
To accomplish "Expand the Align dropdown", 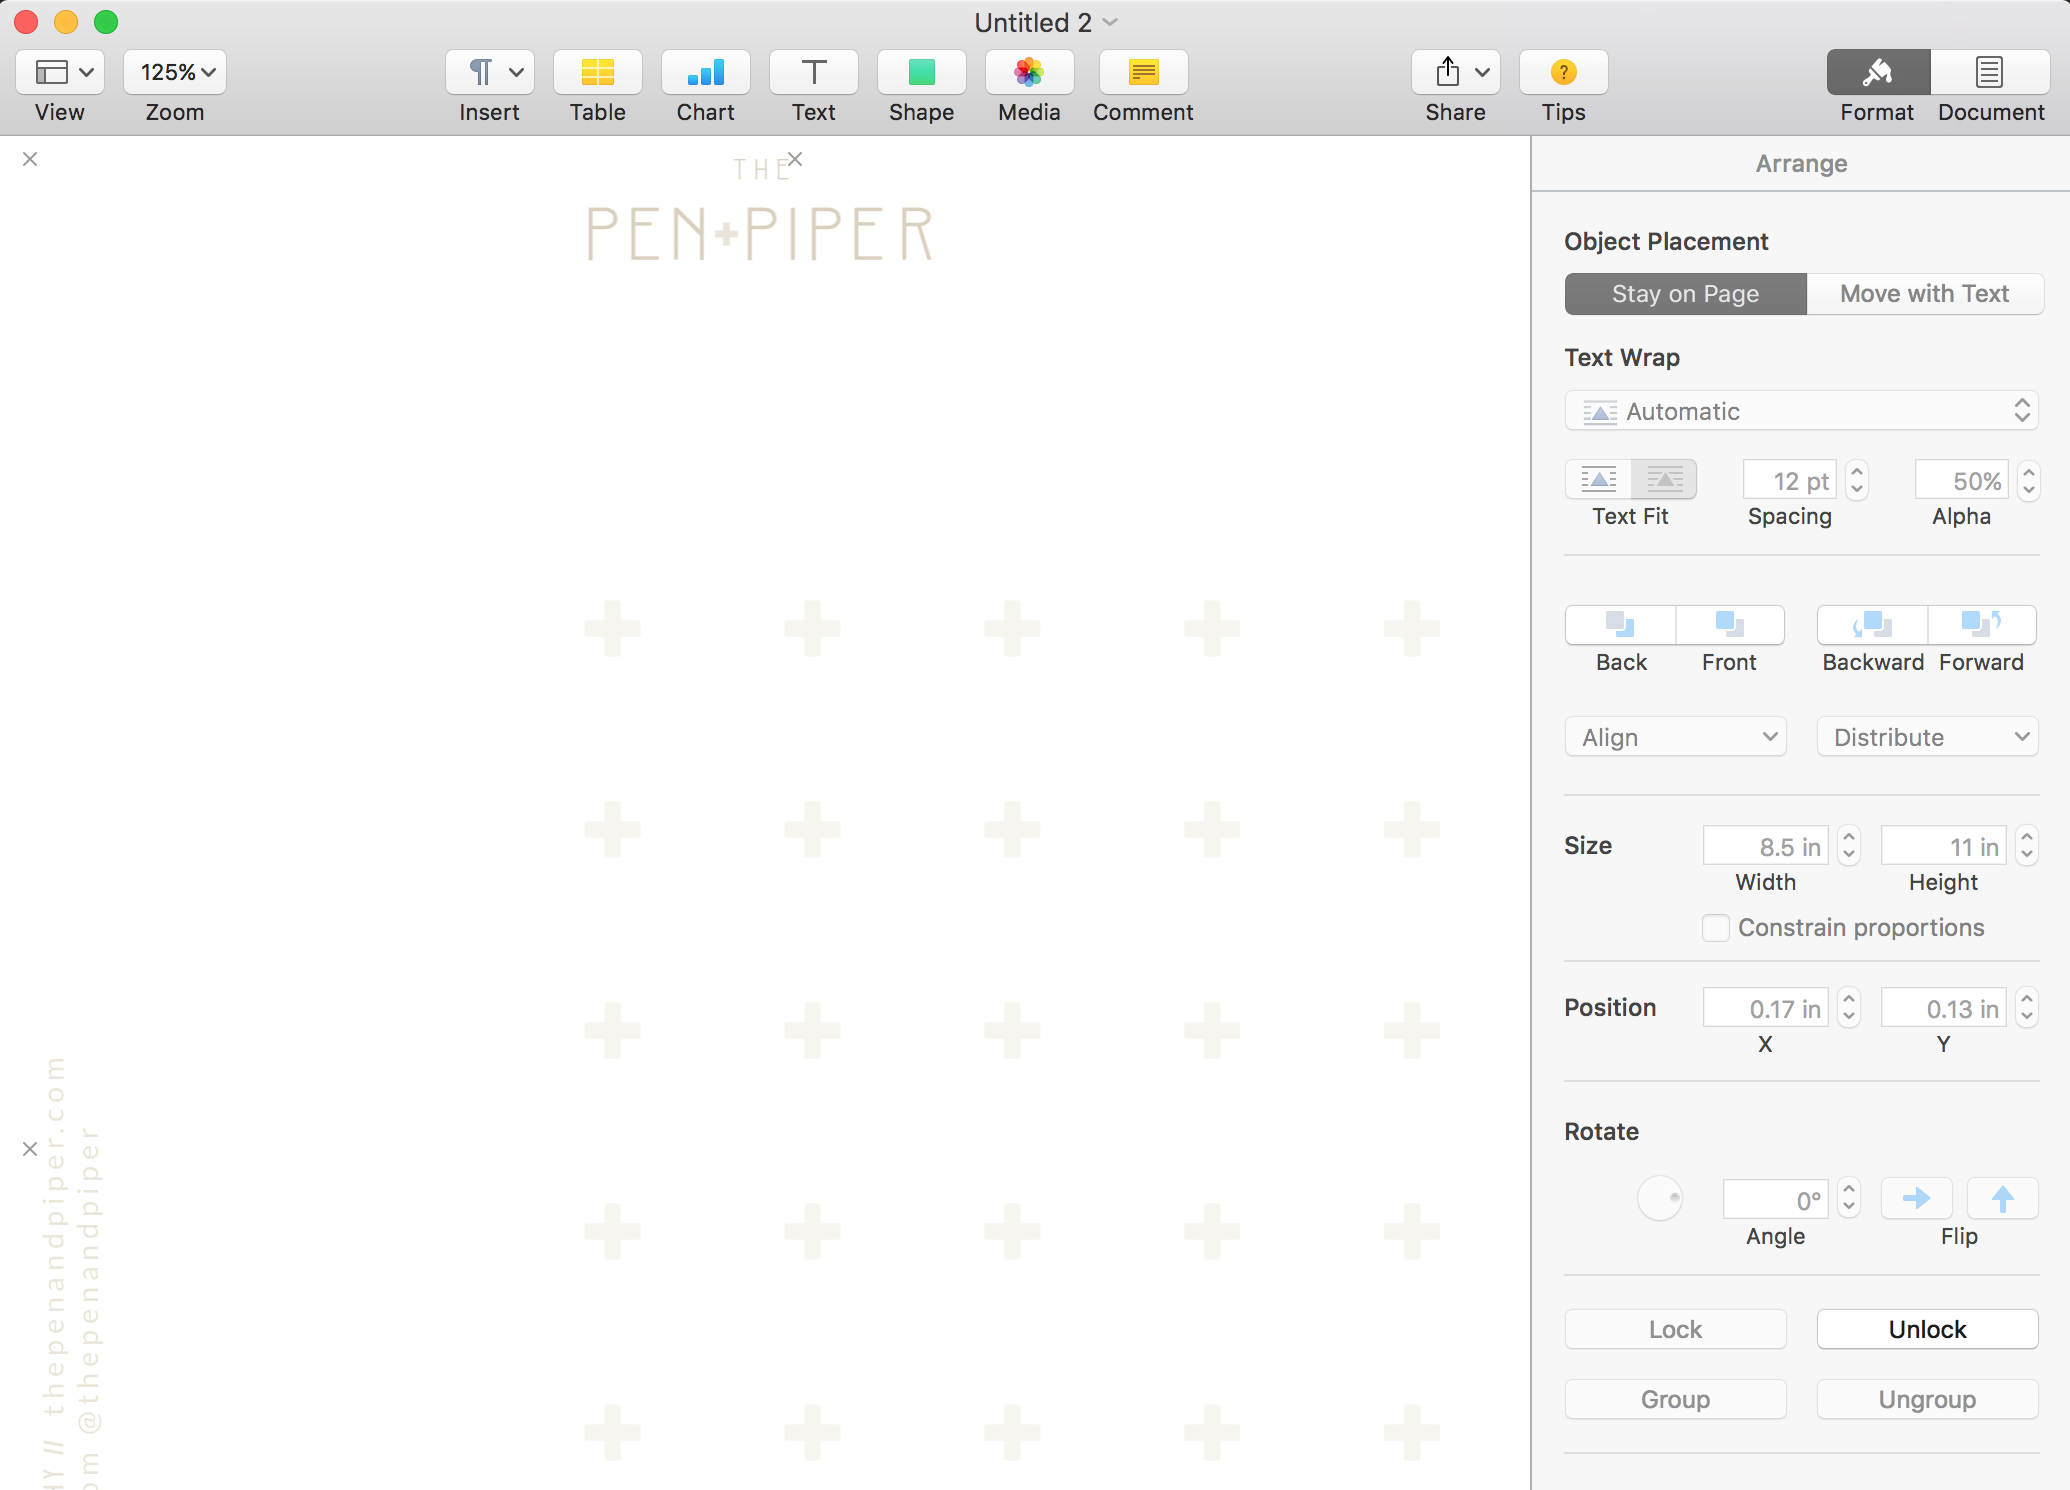I will click(x=1675, y=737).
